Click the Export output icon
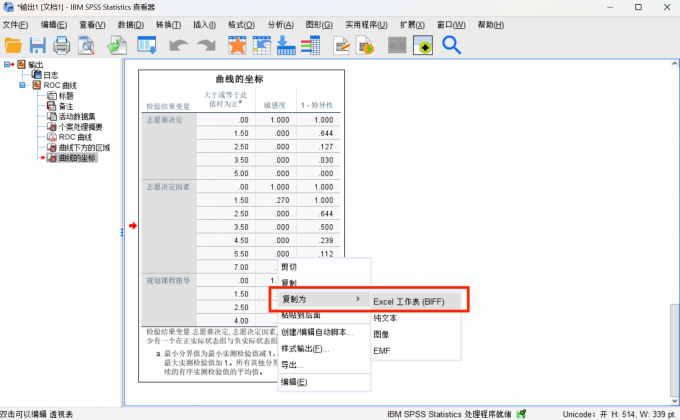The height and width of the screenshot is (420, 680). tap(117, 45)
